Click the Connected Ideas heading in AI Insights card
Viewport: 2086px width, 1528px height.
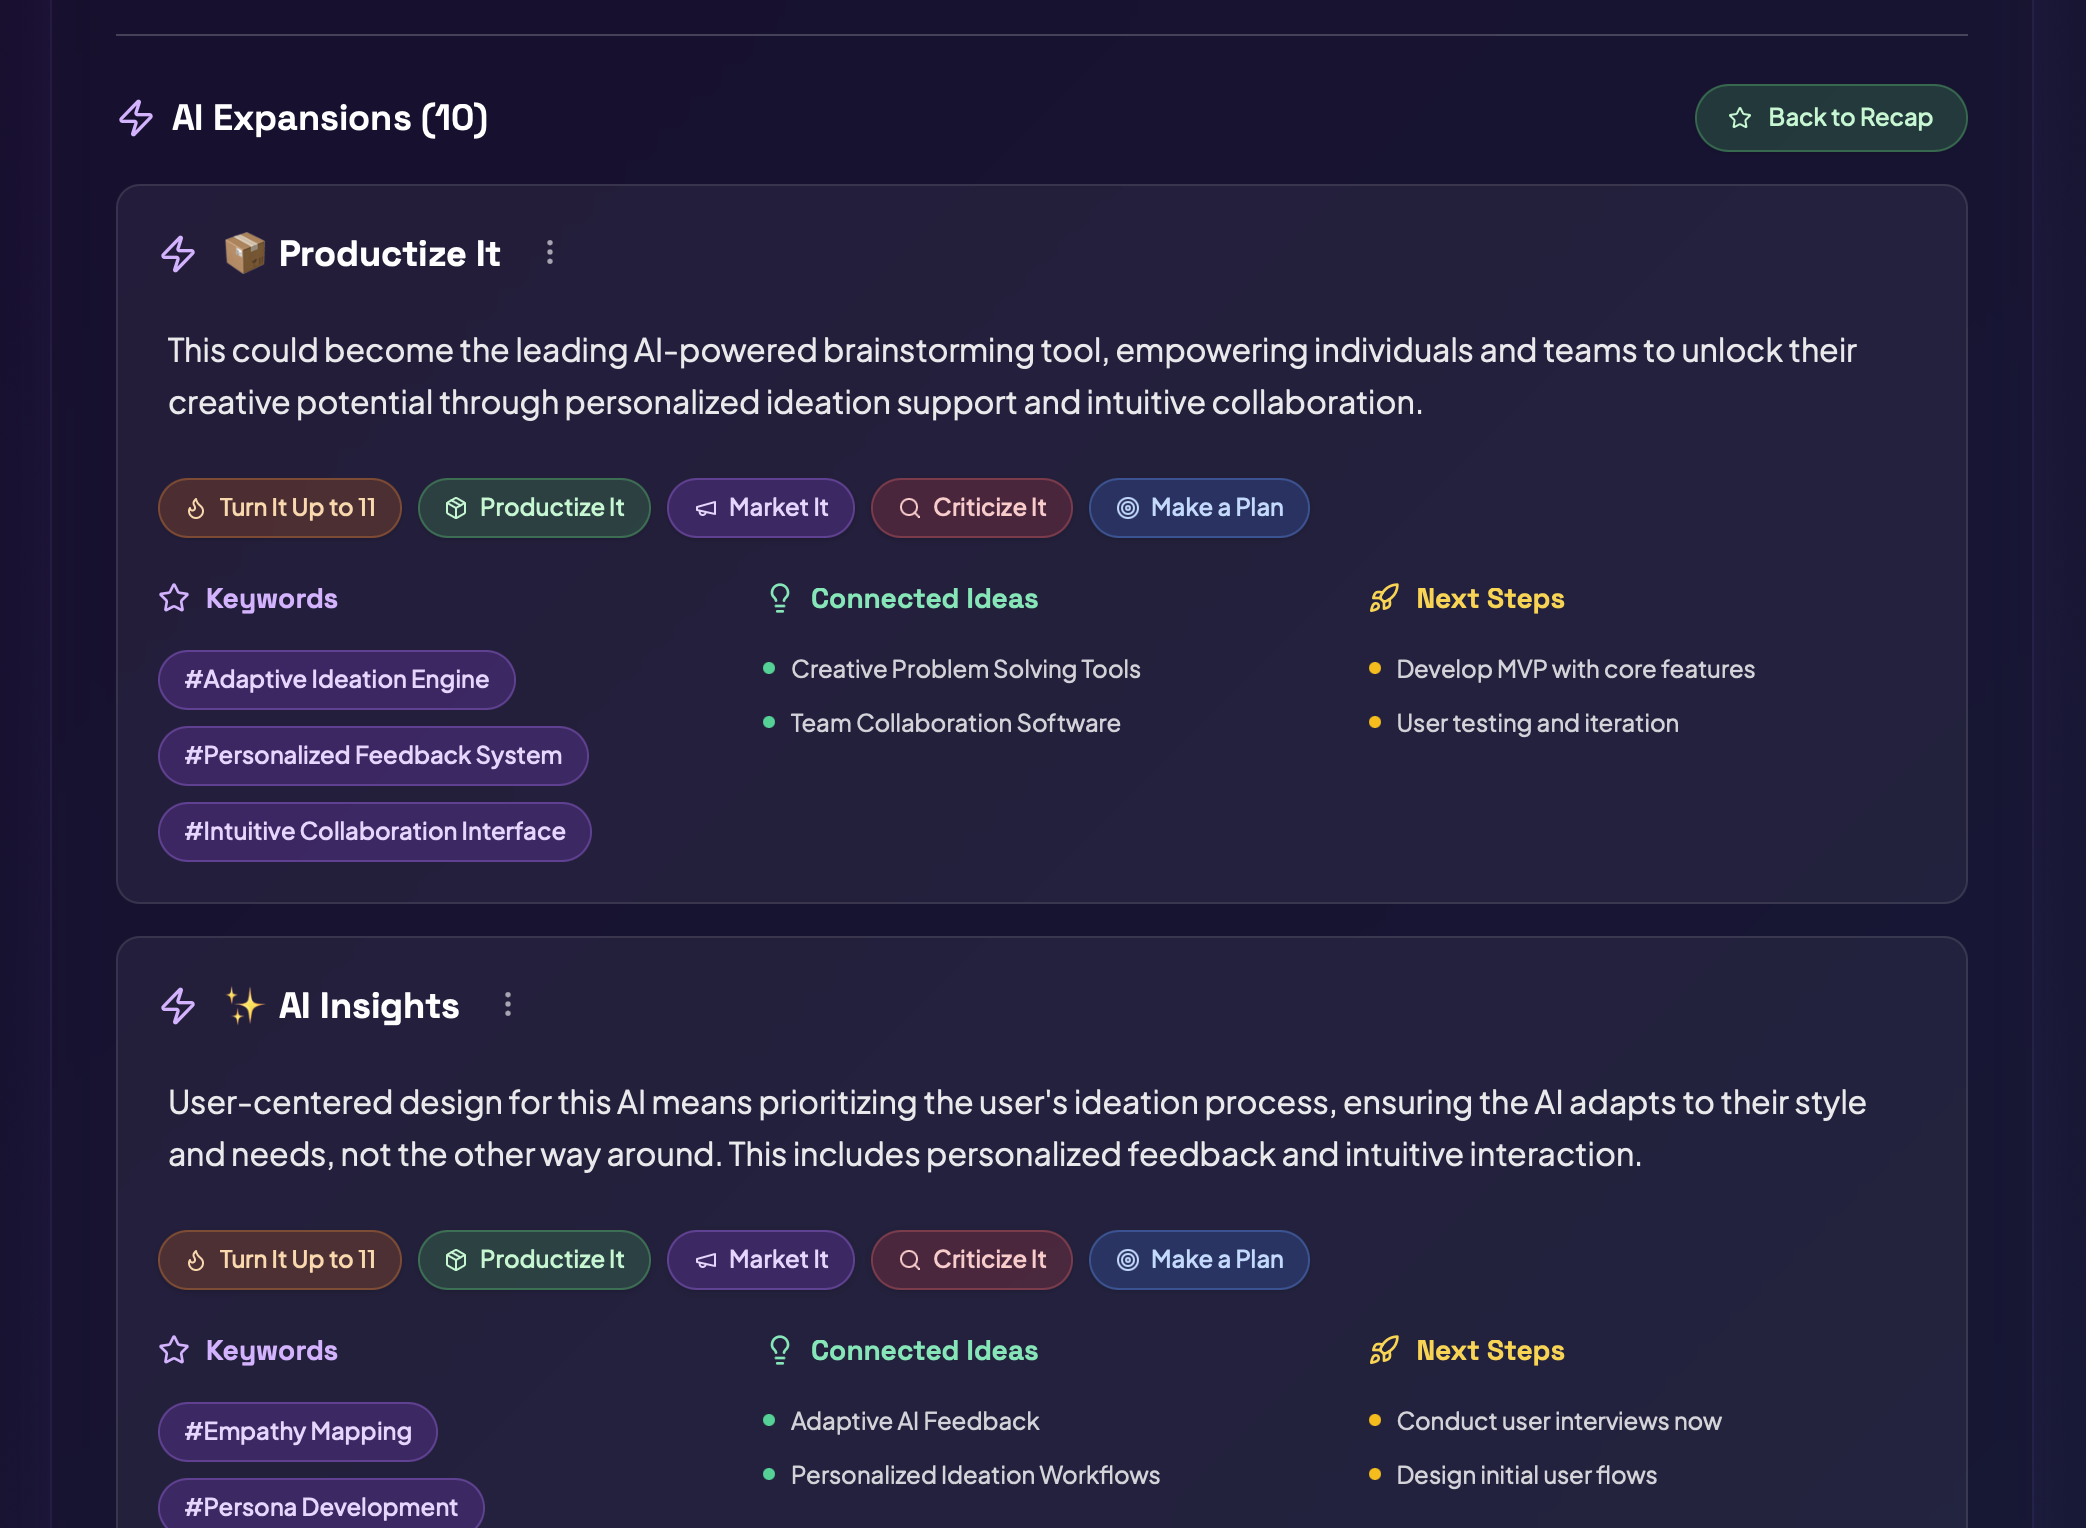[x=925, y=1350]
